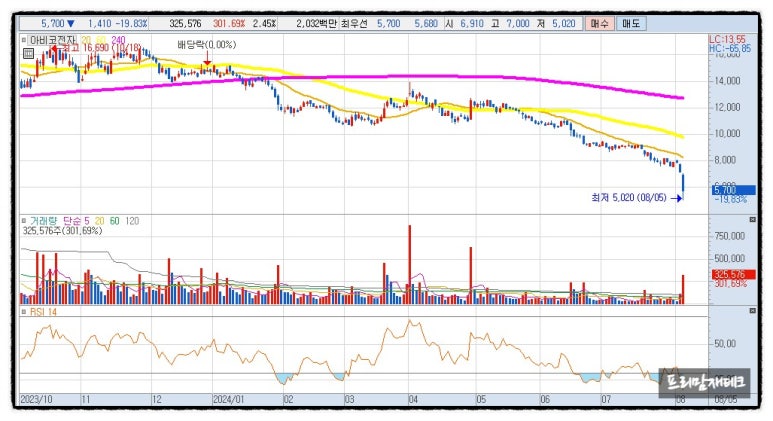This screenshot has height=421, width=773.
Task: Click the current price 5,700 in header
Action: coord(53,24)
